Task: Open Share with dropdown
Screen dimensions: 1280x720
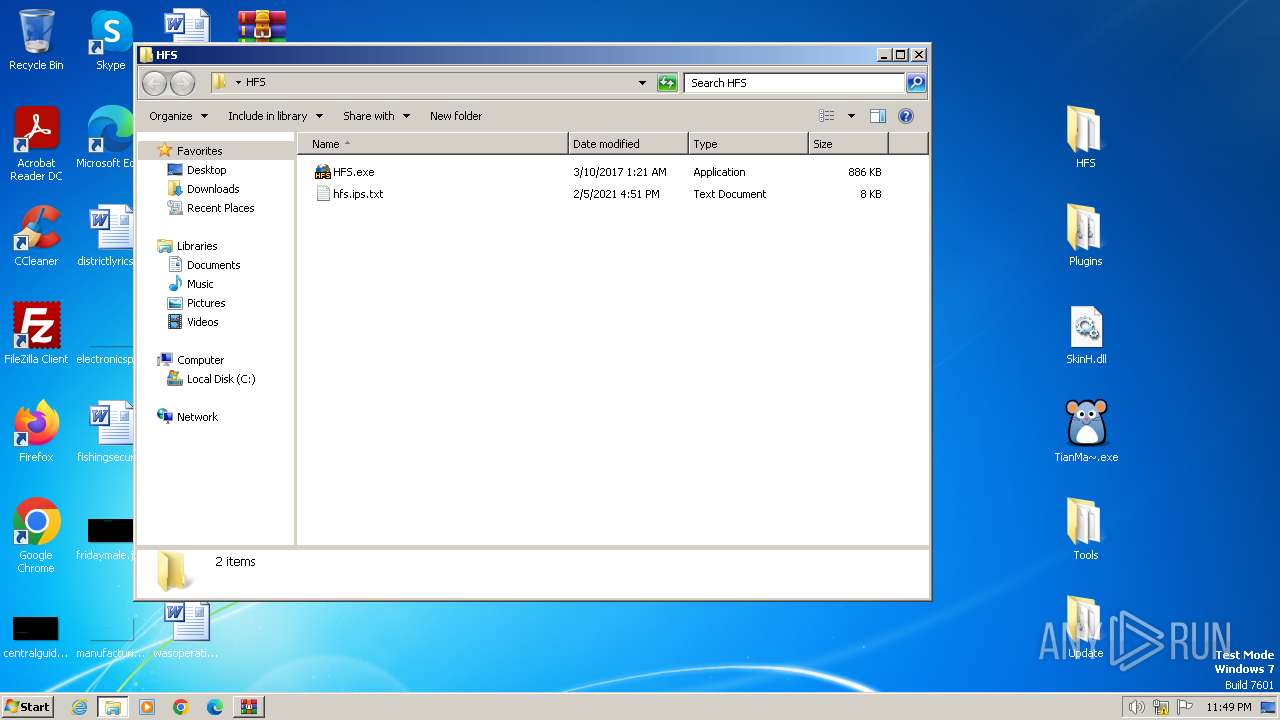Action: coord(376,116)
